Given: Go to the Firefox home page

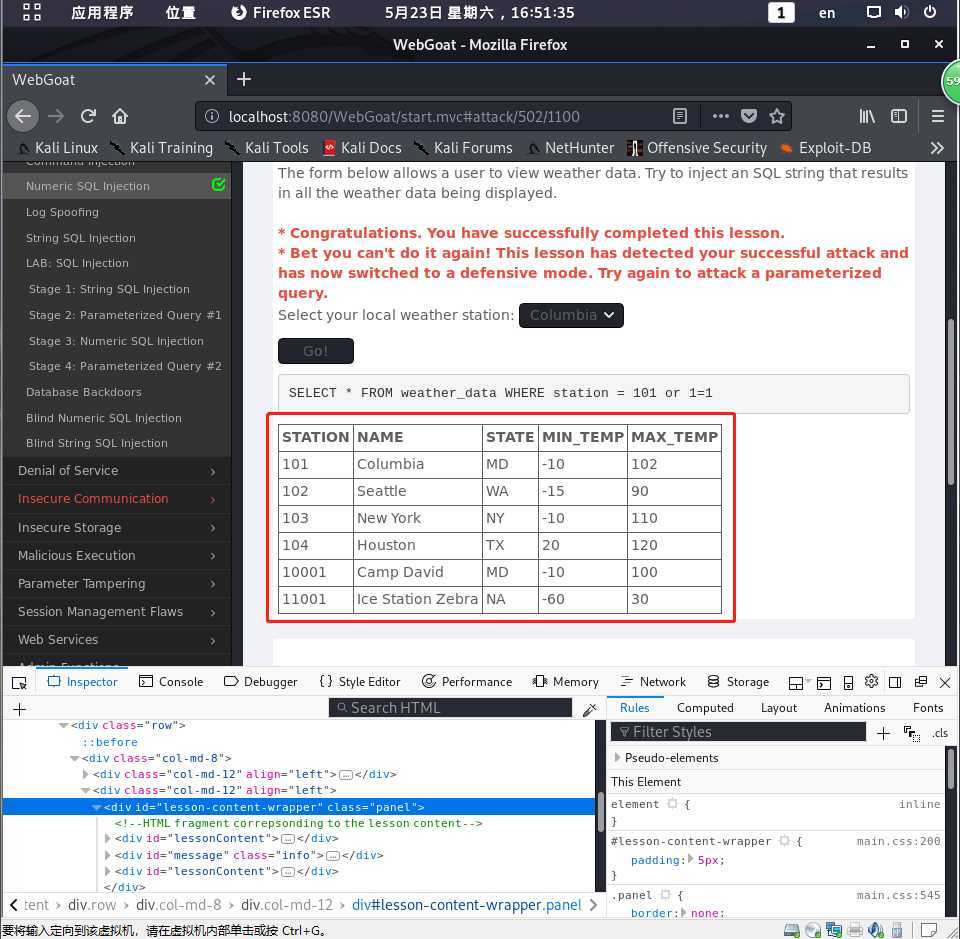Looking at the screenshot, I should tap(120, 116).
